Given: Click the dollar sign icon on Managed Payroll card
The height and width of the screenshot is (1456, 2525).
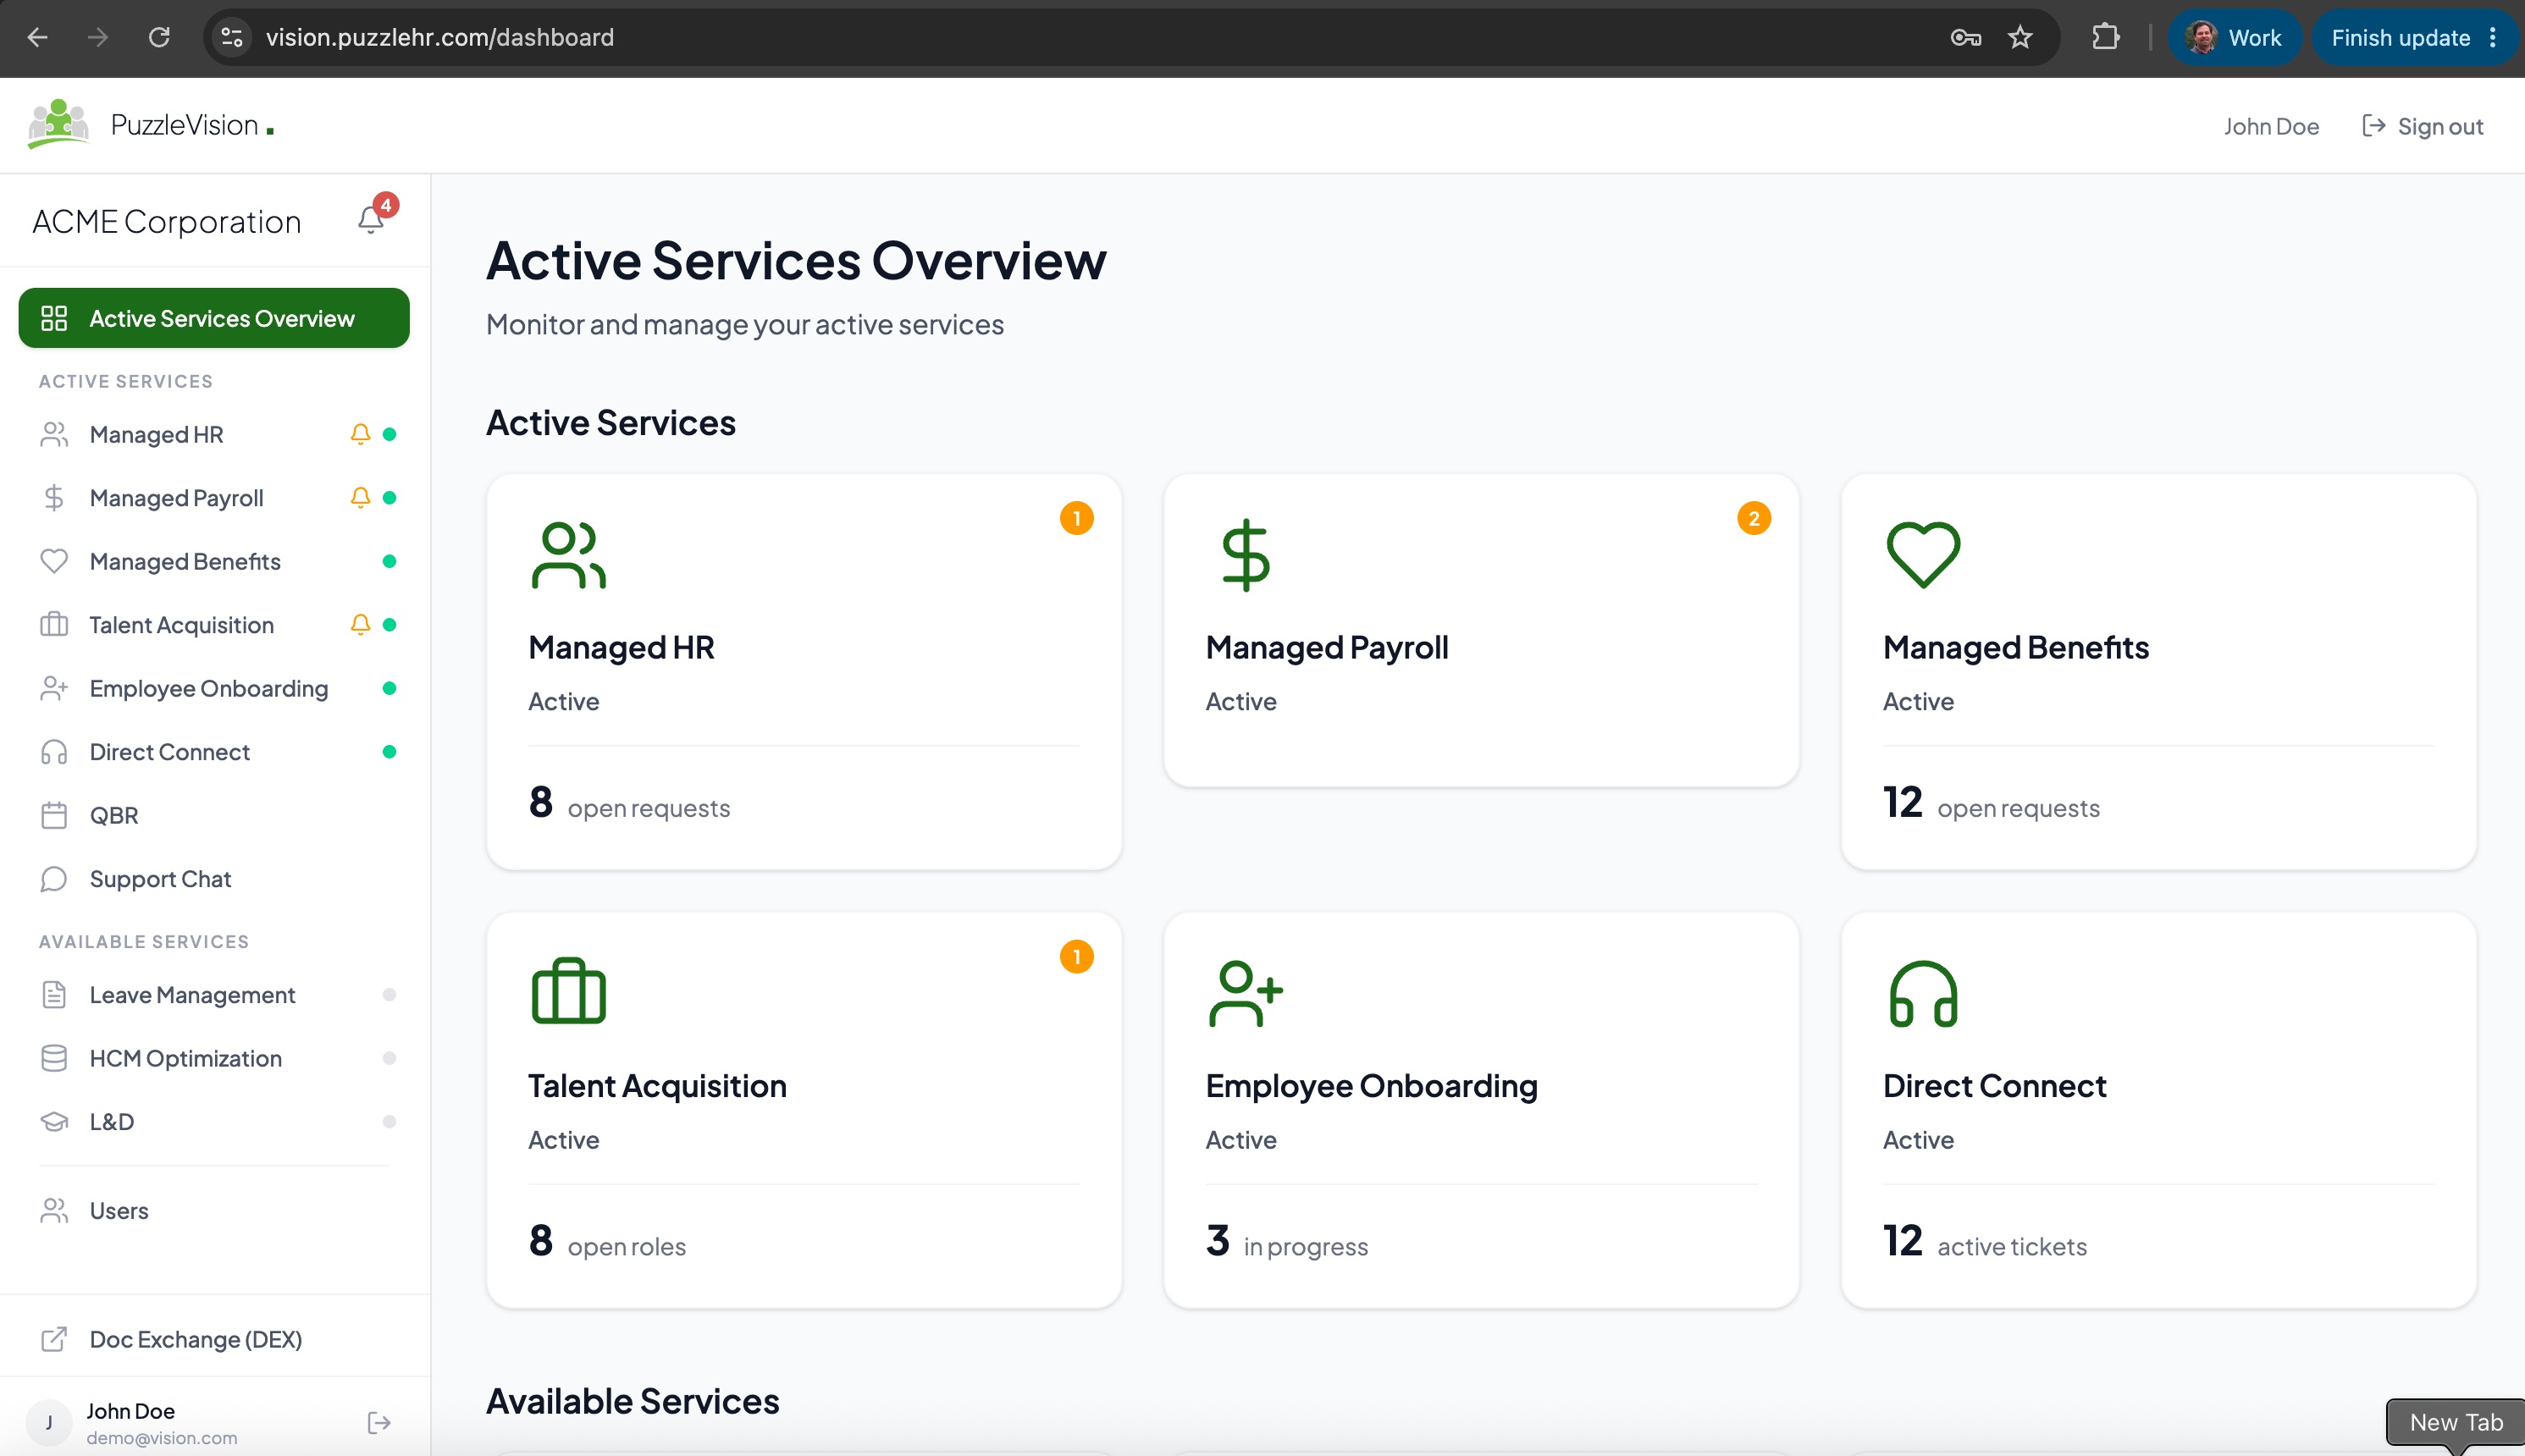Looking at the screenshot, I should (x=1245, y=555).
